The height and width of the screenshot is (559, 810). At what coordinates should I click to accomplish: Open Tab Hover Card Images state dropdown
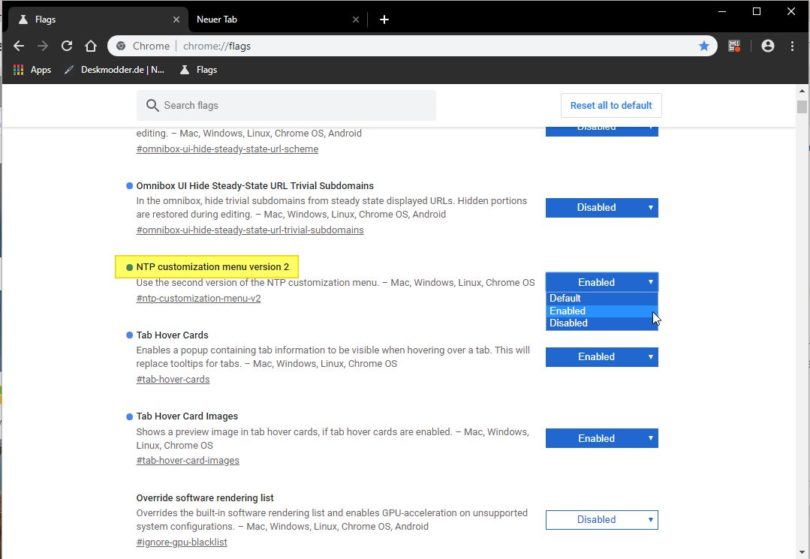601,438
